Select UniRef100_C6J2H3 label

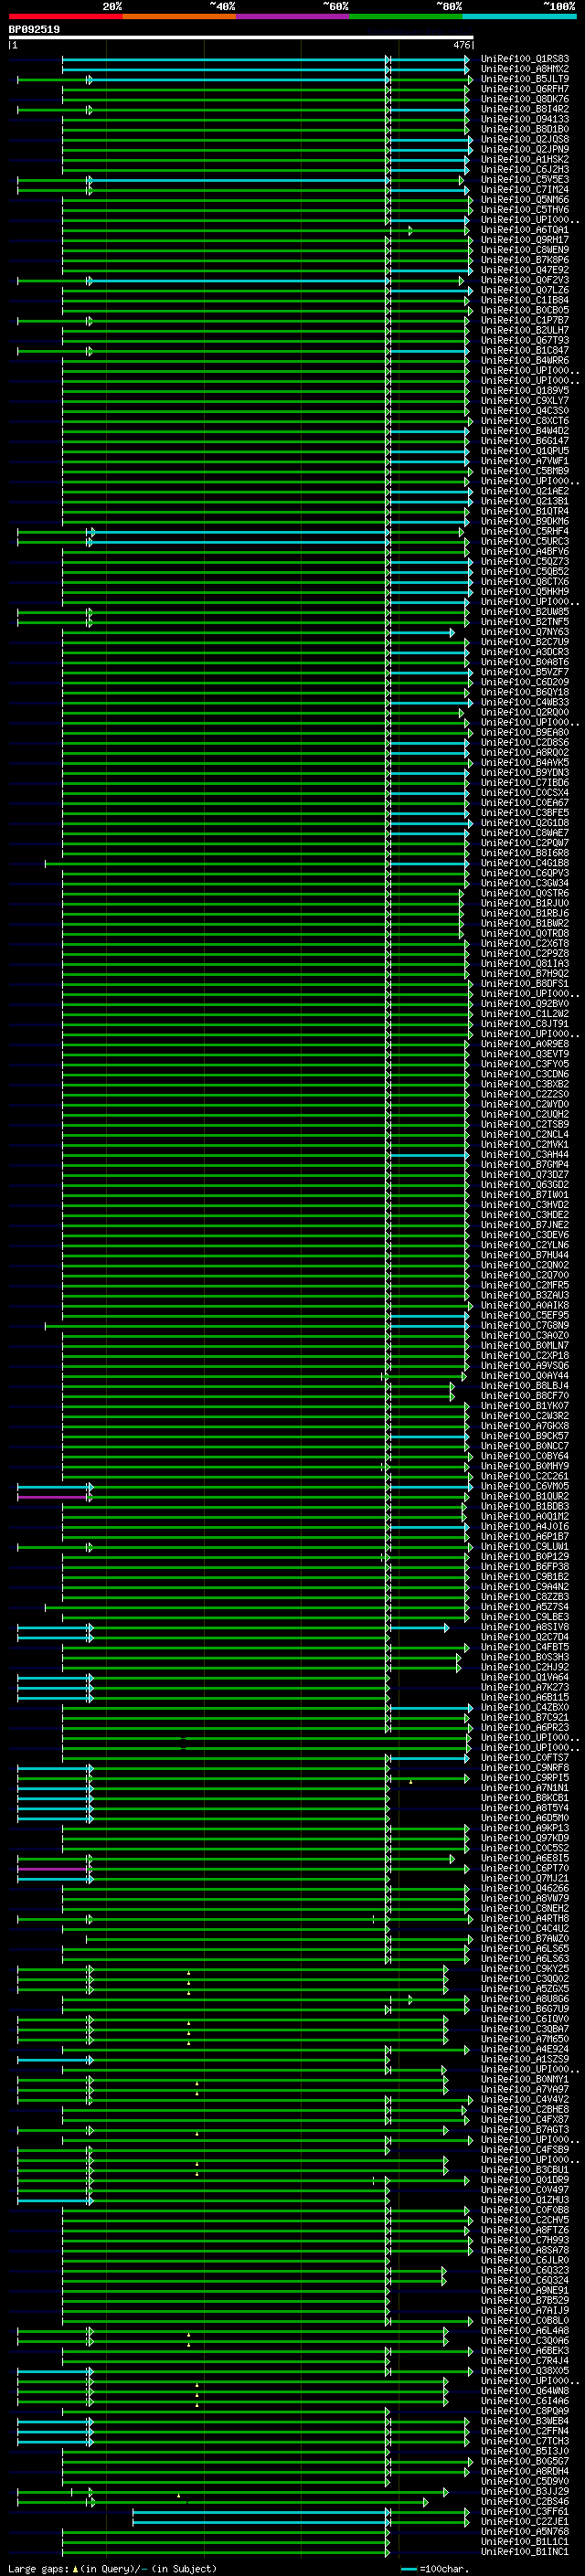pos(525,170)
